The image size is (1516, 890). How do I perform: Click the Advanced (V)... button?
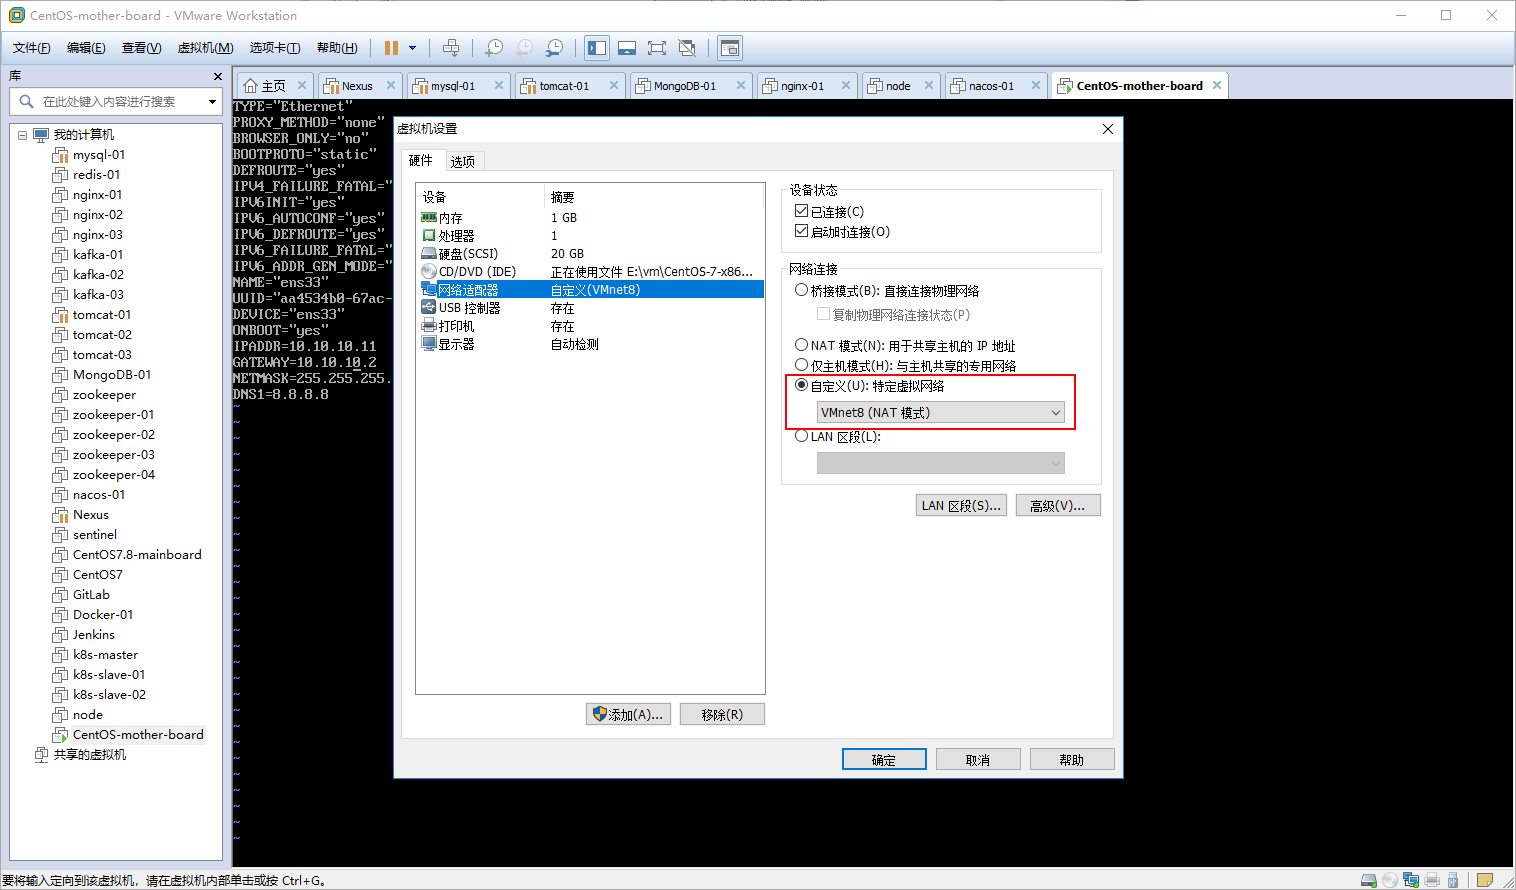click(x=1058, y=505)
